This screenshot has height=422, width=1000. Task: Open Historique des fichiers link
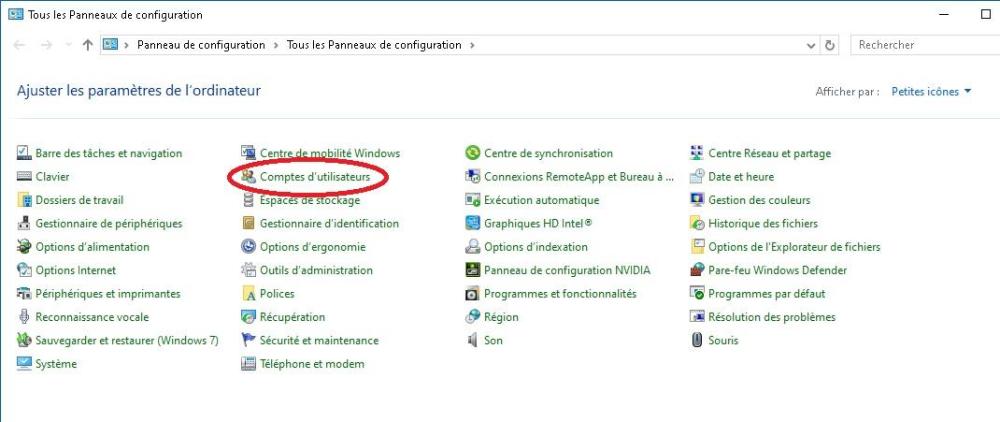pos(763,224)
